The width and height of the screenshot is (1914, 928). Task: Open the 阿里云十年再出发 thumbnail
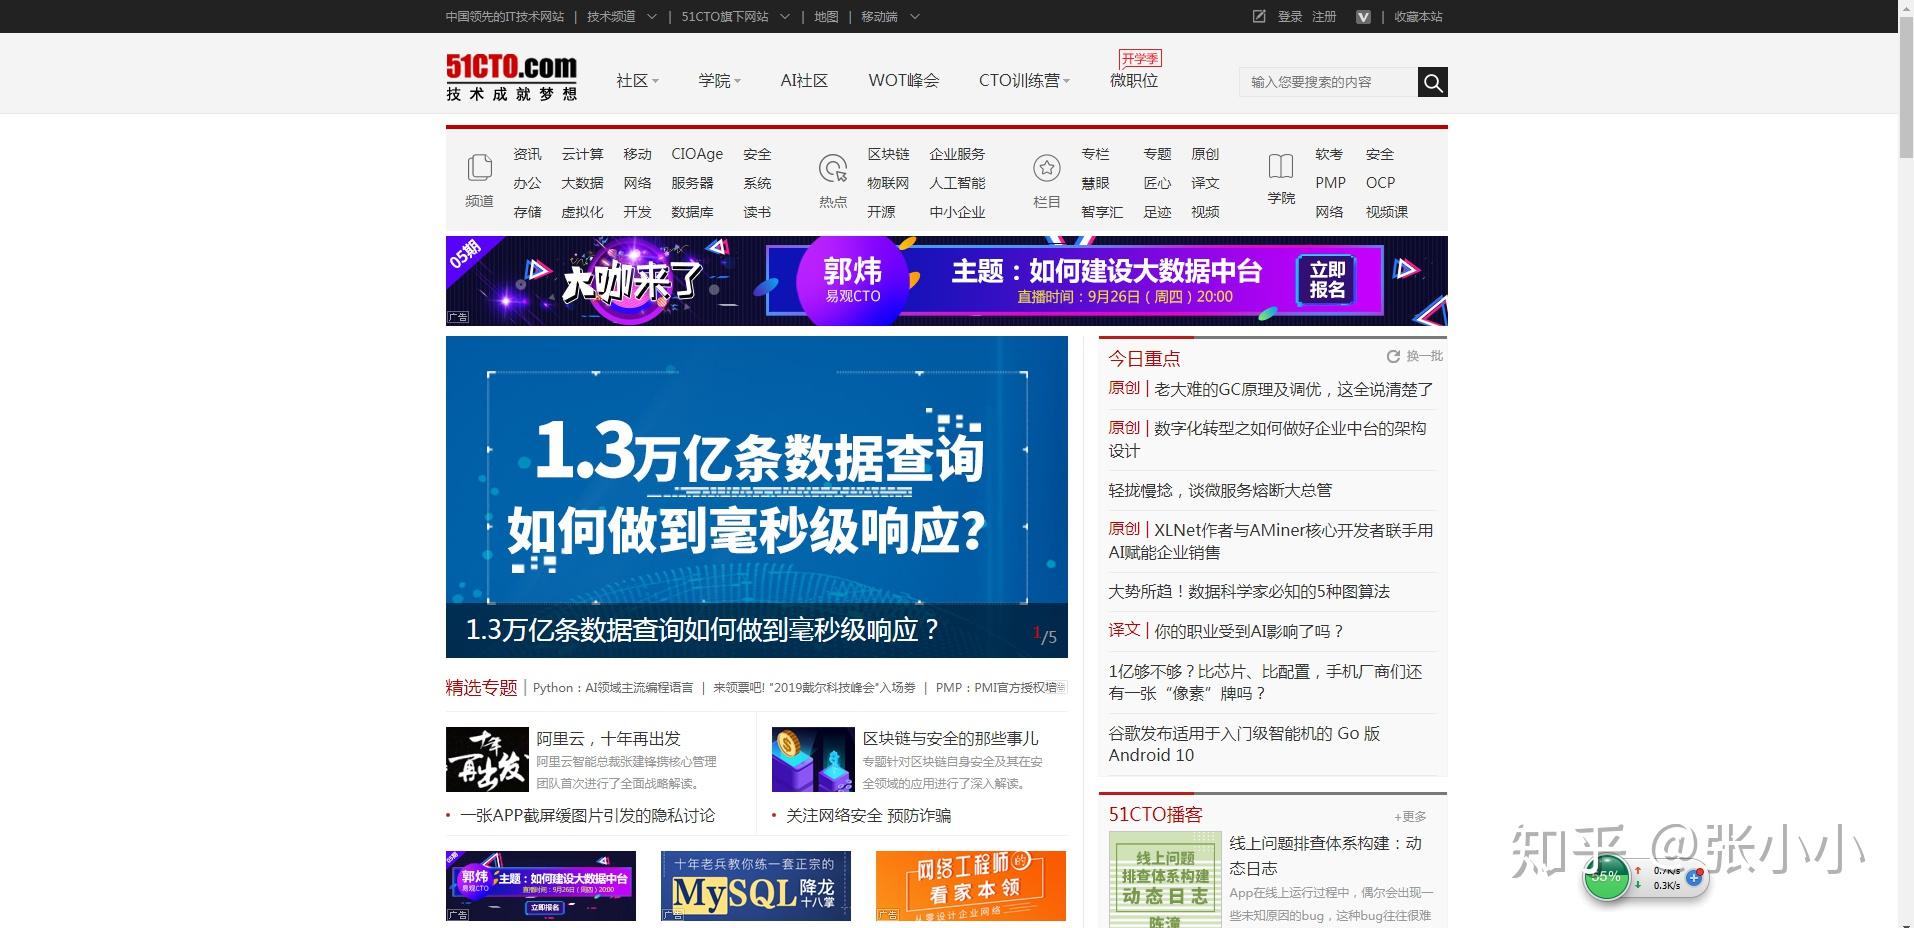pos(487,760)
